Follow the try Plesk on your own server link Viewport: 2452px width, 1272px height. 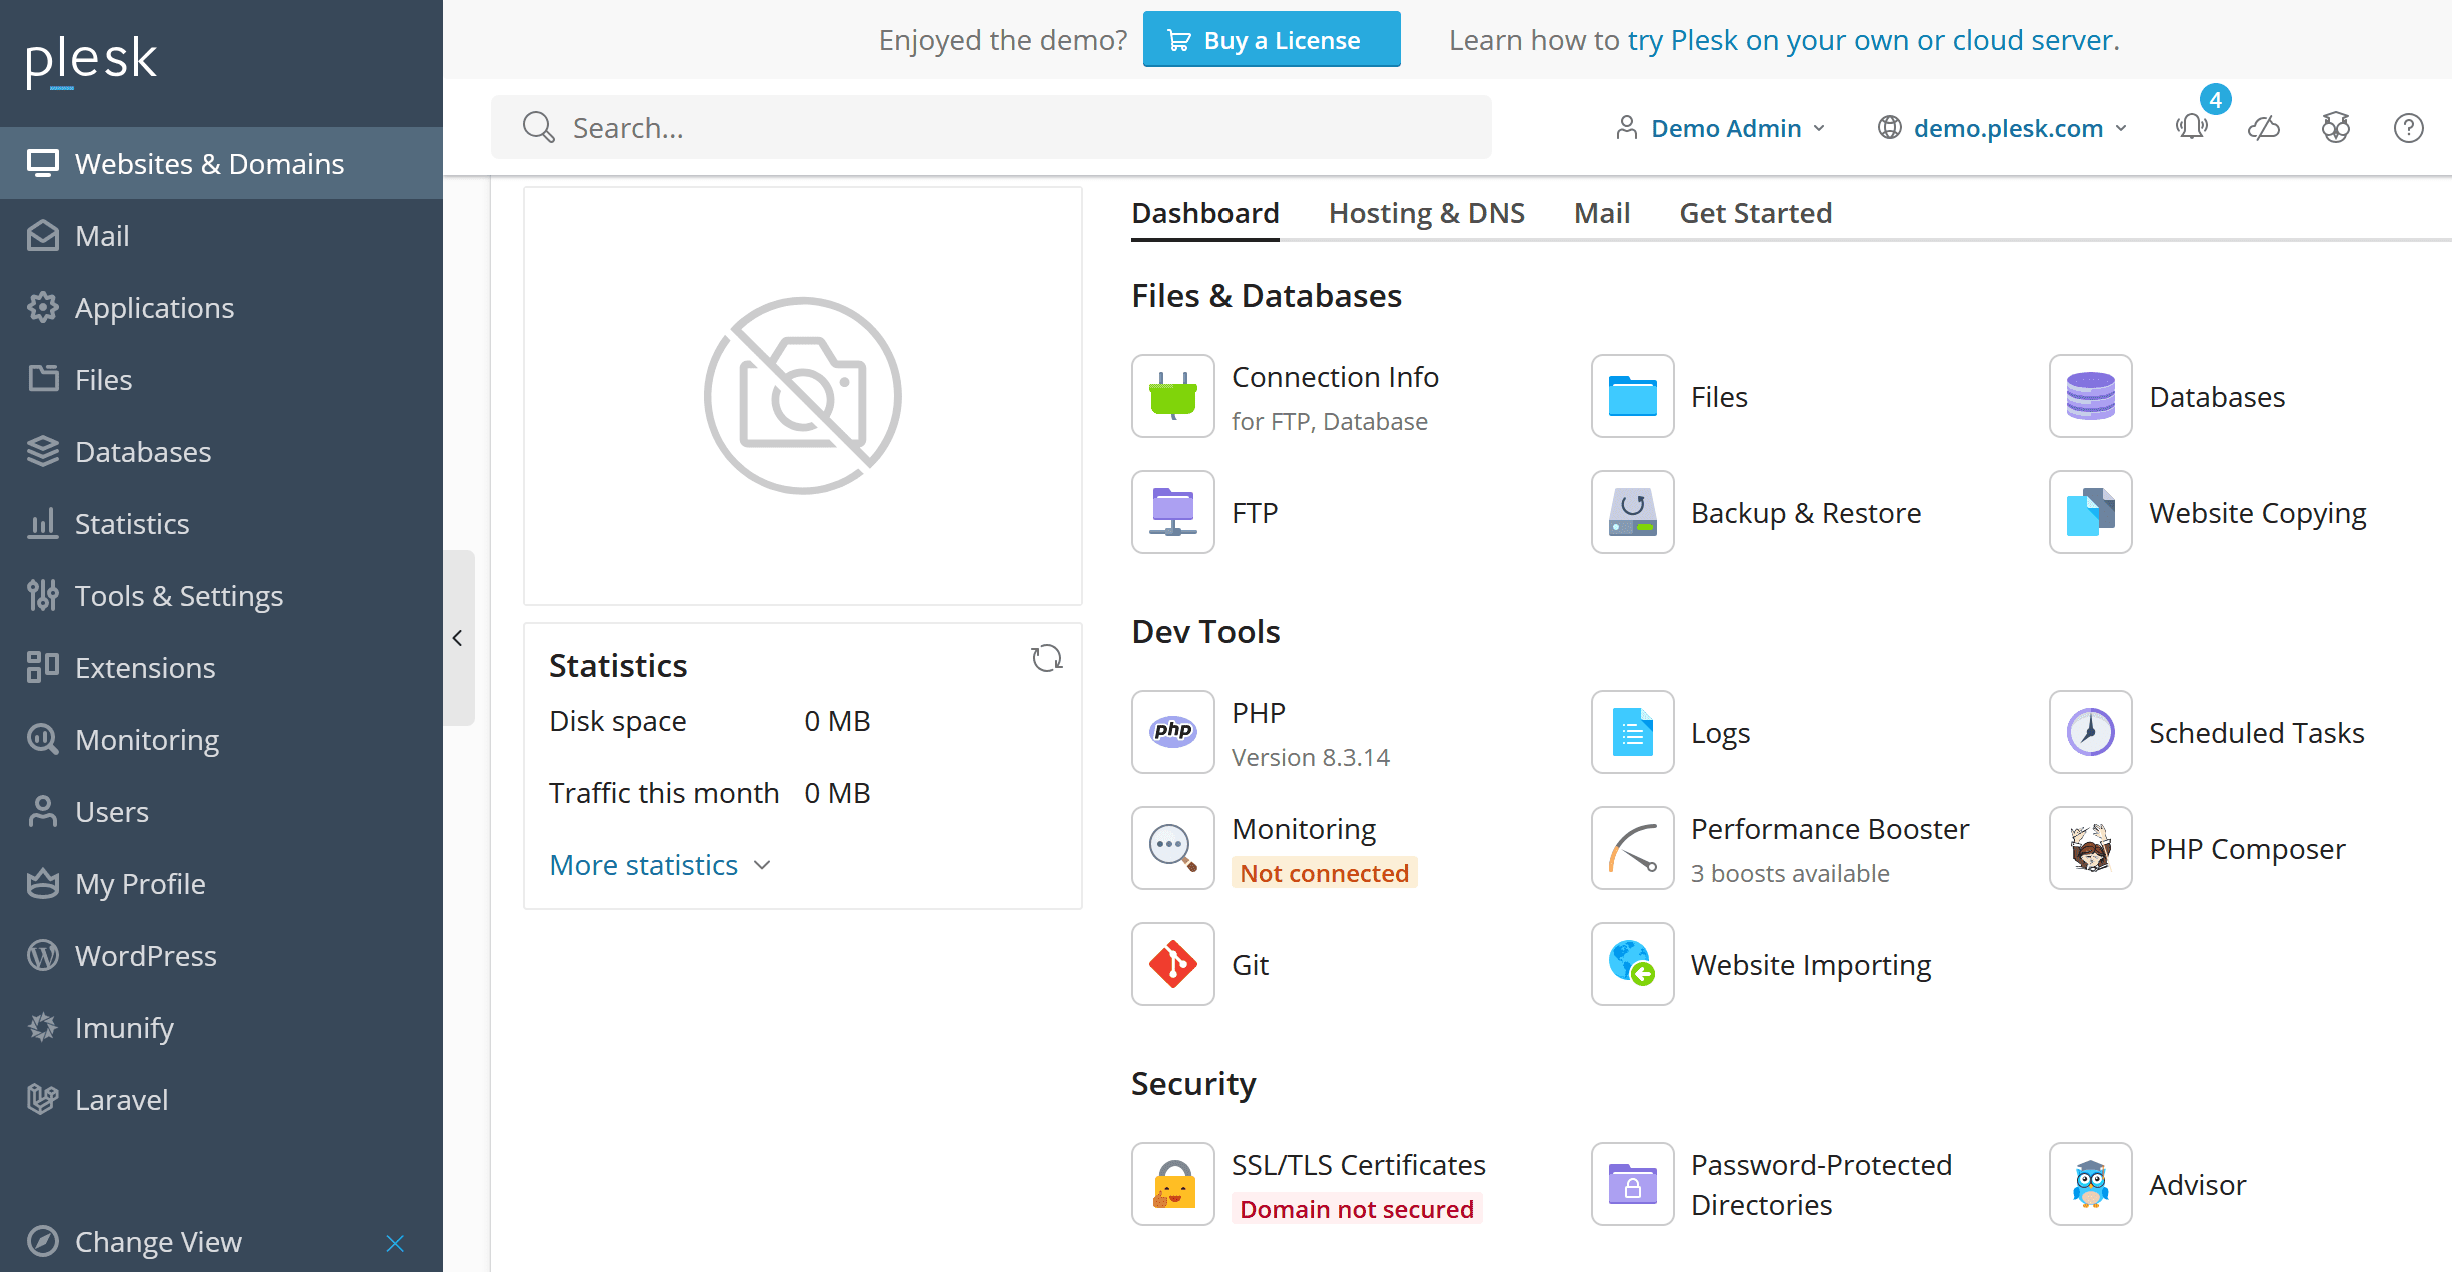pyautogui.click(x=1872, y=40)
